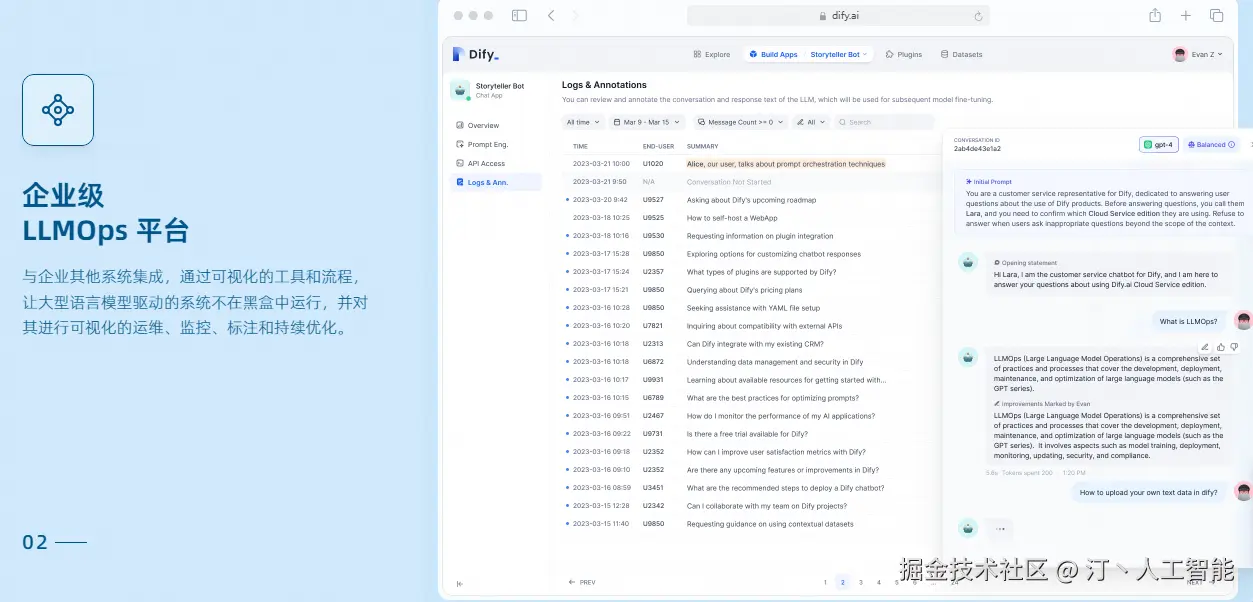Image resolution: width=1253 pixels, height=602 pixels.
Task: Go to the PREV page of logs
Action: coord(582,582)
